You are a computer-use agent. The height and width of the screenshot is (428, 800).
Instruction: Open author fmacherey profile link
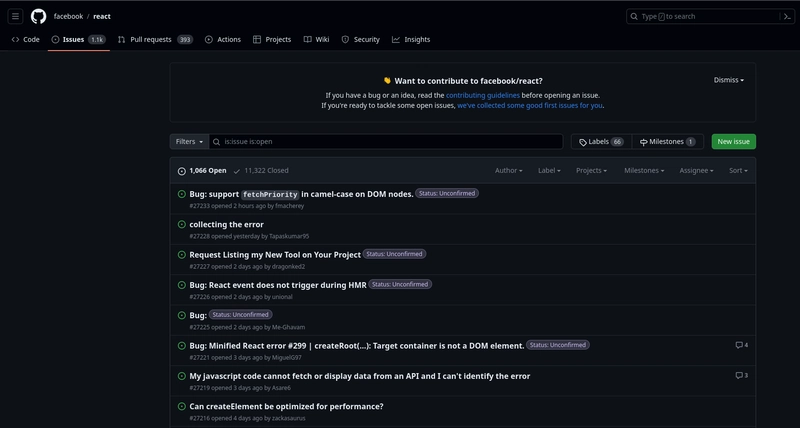[x=290, y=206]
